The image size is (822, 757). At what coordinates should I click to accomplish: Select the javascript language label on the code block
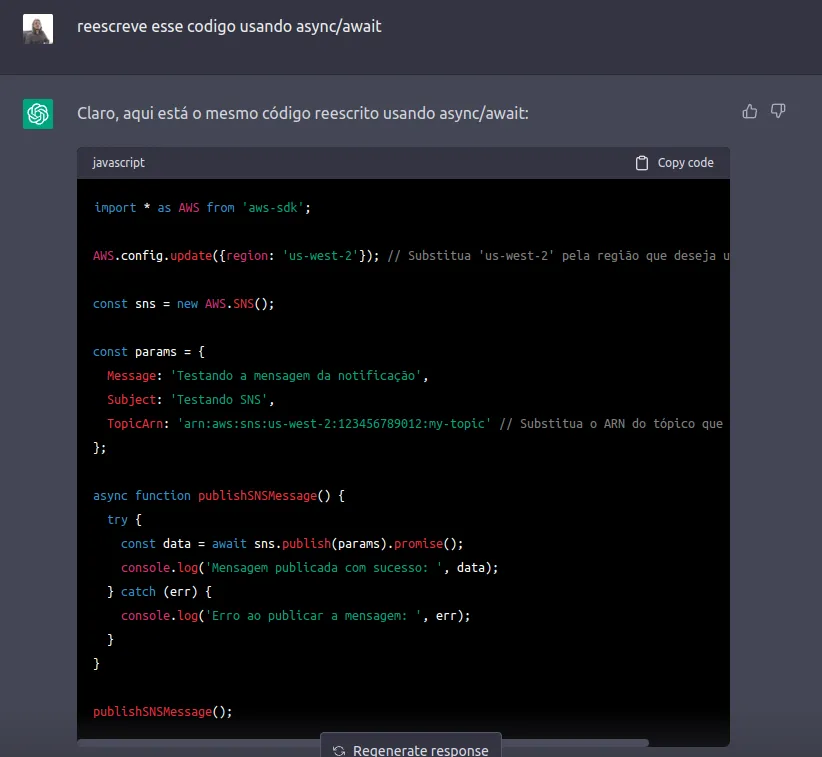120,162
